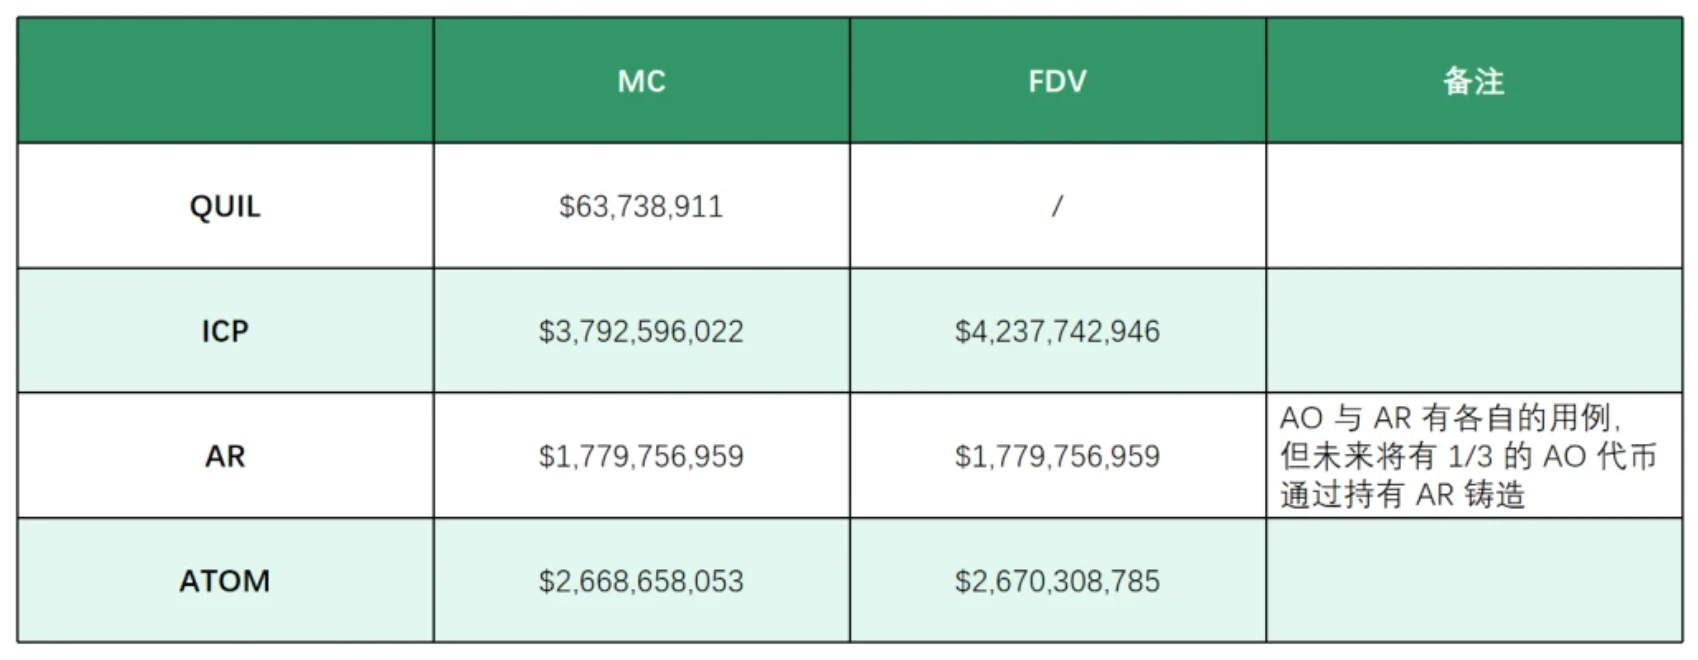The height and width of the screenshot is (660, 1698).
Task: Click the FDV column header
Action: 1057,81
